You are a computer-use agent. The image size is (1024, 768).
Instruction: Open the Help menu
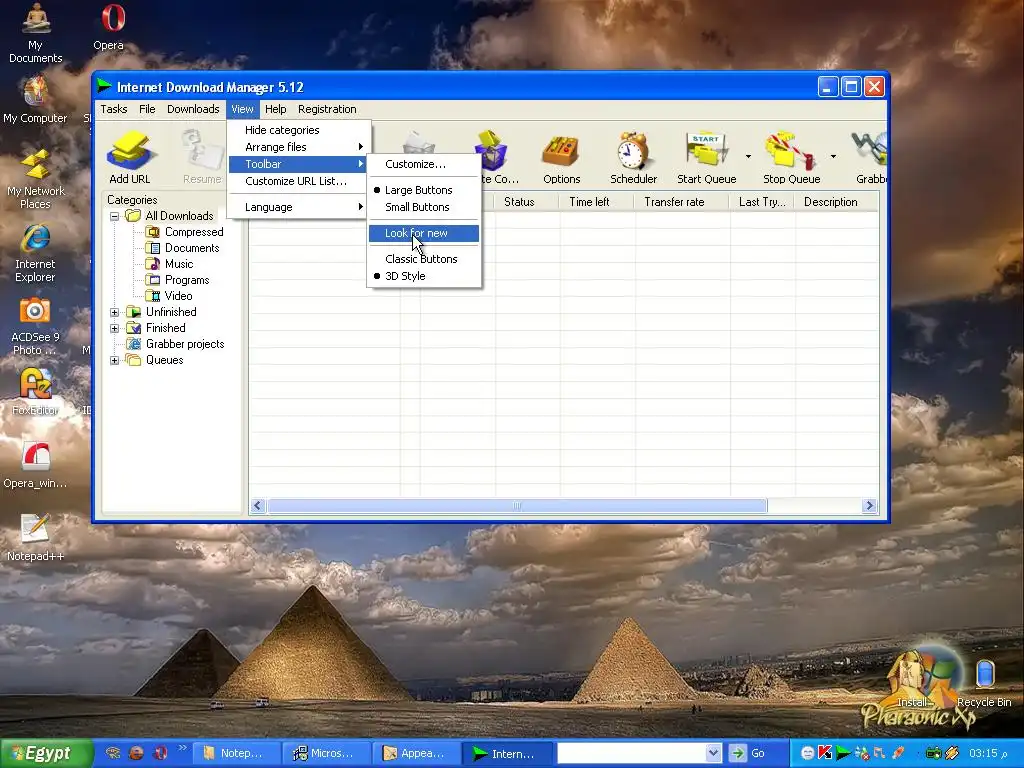point(276,109)
